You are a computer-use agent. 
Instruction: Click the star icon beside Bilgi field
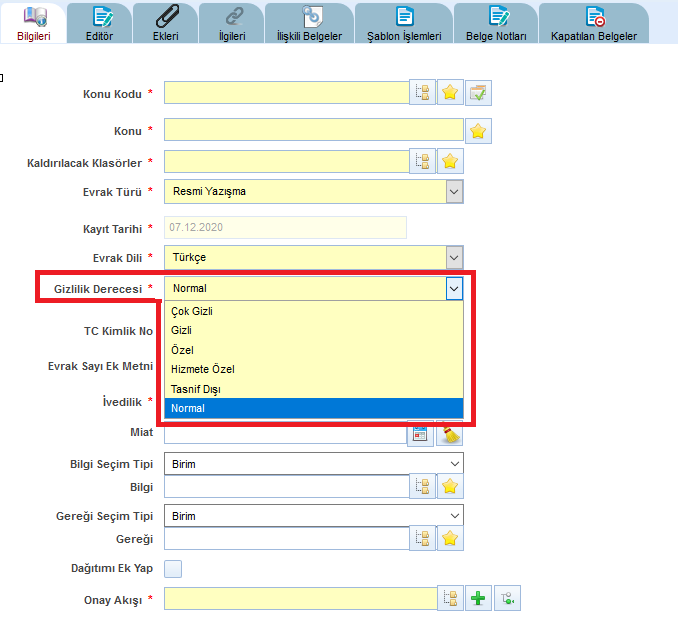coord(451,486)
